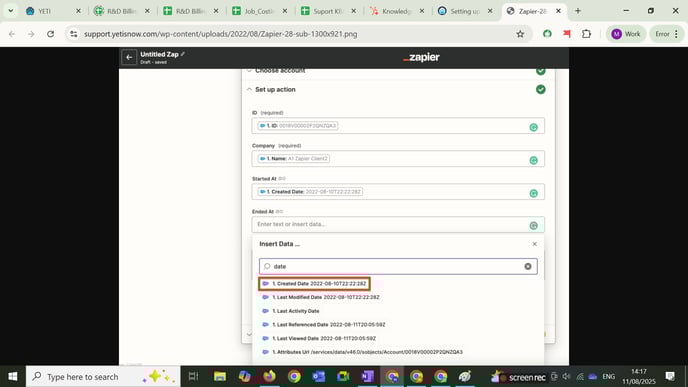Edit the Untitled Zap name pencil icon
Screen dimensions: 688x387
(x=183, y=54)
